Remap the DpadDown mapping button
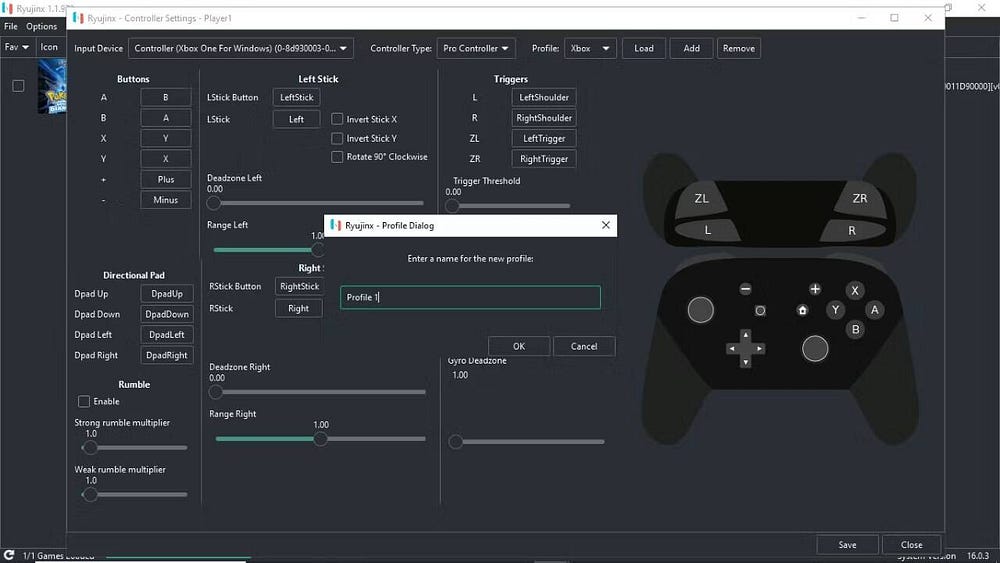The height and width of the screenshot is (563, 1000). tap(166, 314)
